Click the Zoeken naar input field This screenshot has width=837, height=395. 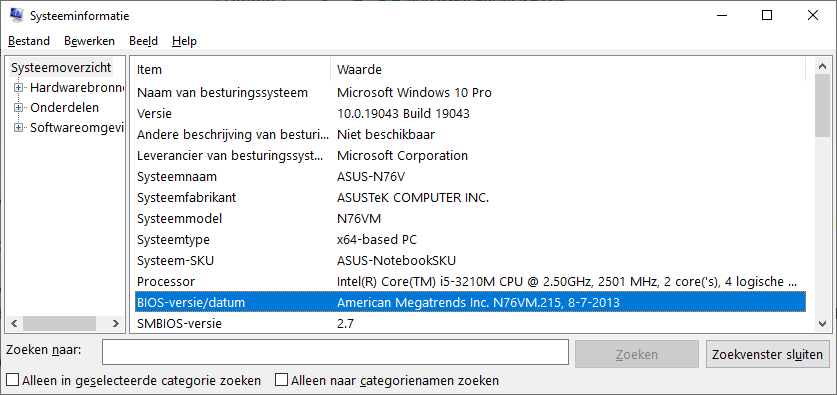click(335, 352)
